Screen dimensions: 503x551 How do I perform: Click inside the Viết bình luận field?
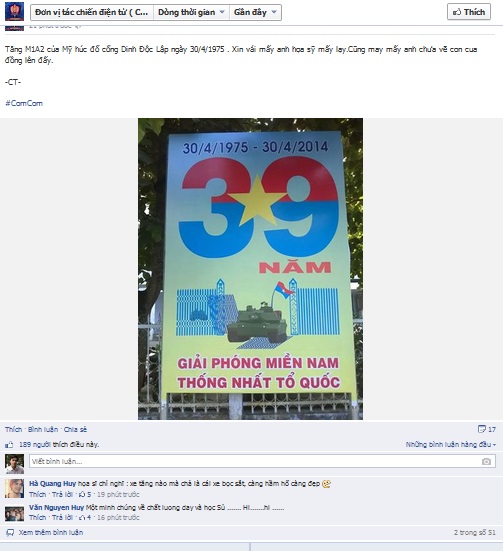click(x=262, y=461)
